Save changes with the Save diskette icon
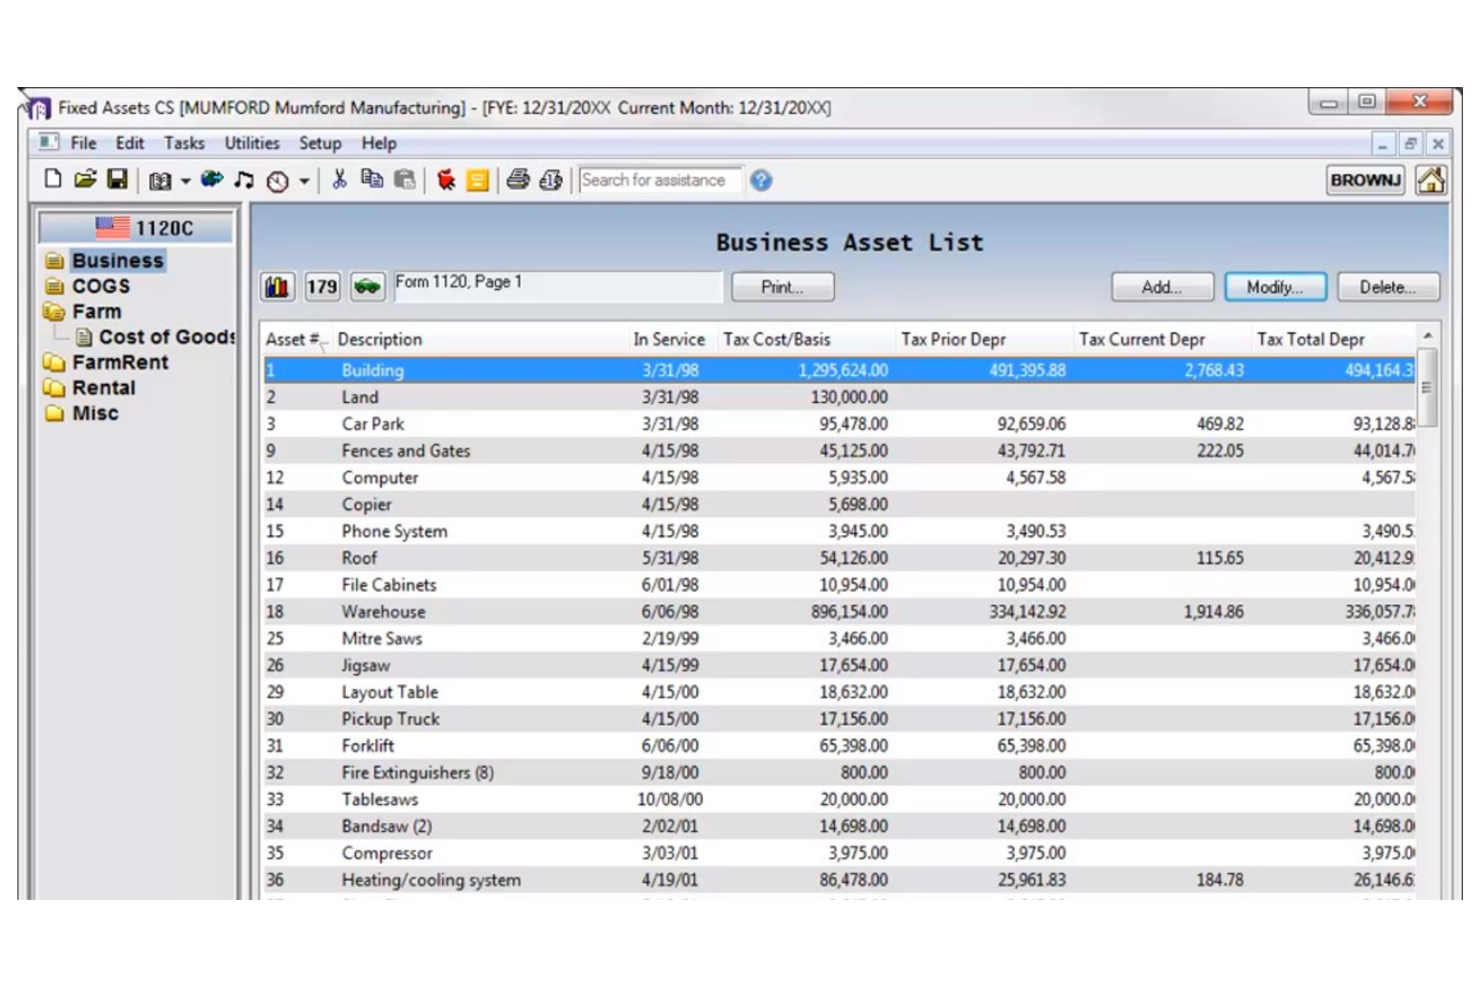 point(119,180)
